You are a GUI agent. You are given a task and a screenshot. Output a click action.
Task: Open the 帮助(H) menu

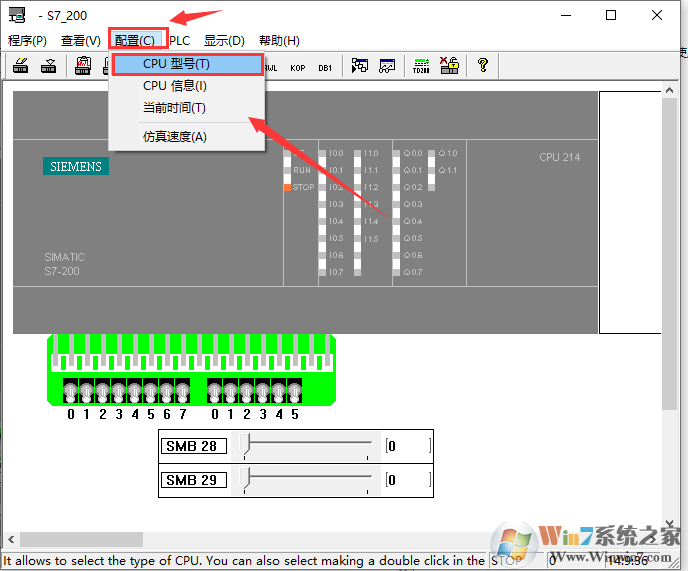[x=279, y=41]
